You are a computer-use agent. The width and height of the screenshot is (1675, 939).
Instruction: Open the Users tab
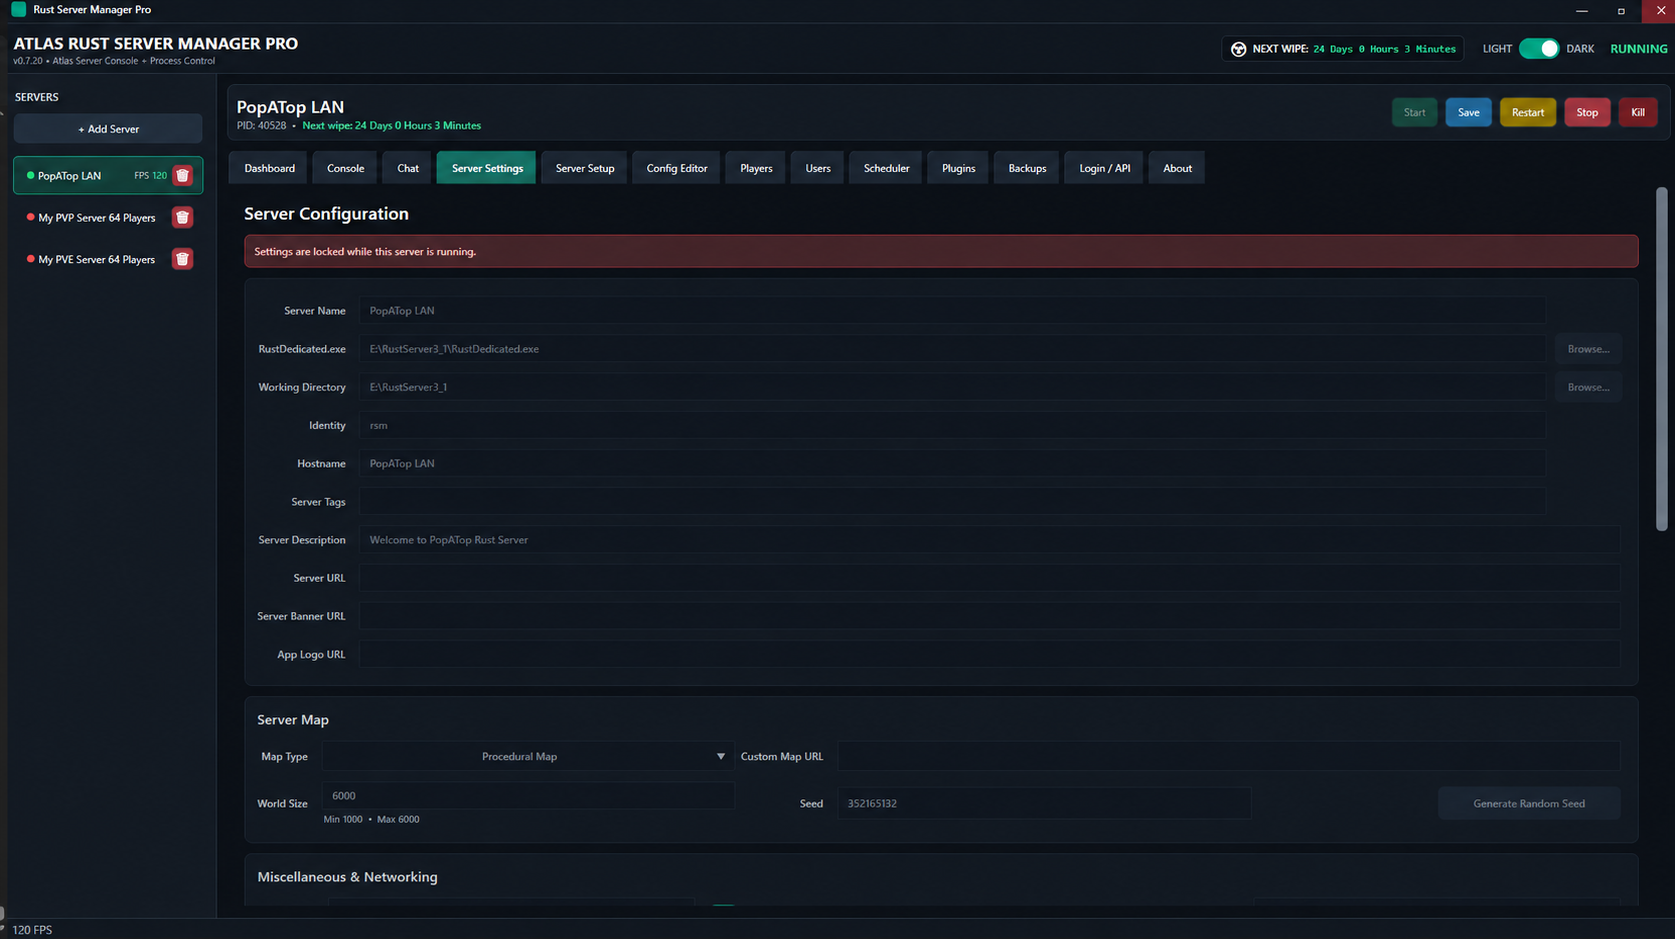818,168
